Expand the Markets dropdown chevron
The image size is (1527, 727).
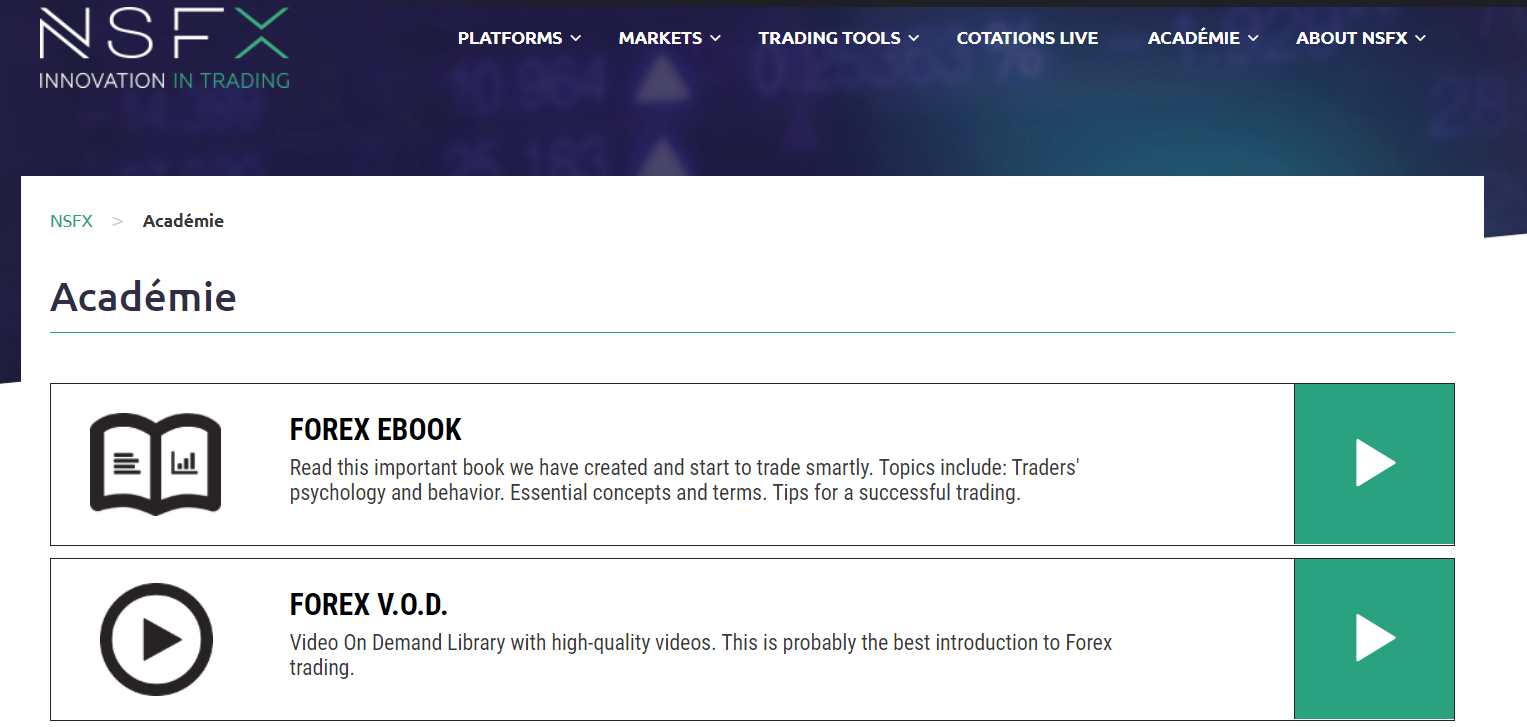coord(716,39)
